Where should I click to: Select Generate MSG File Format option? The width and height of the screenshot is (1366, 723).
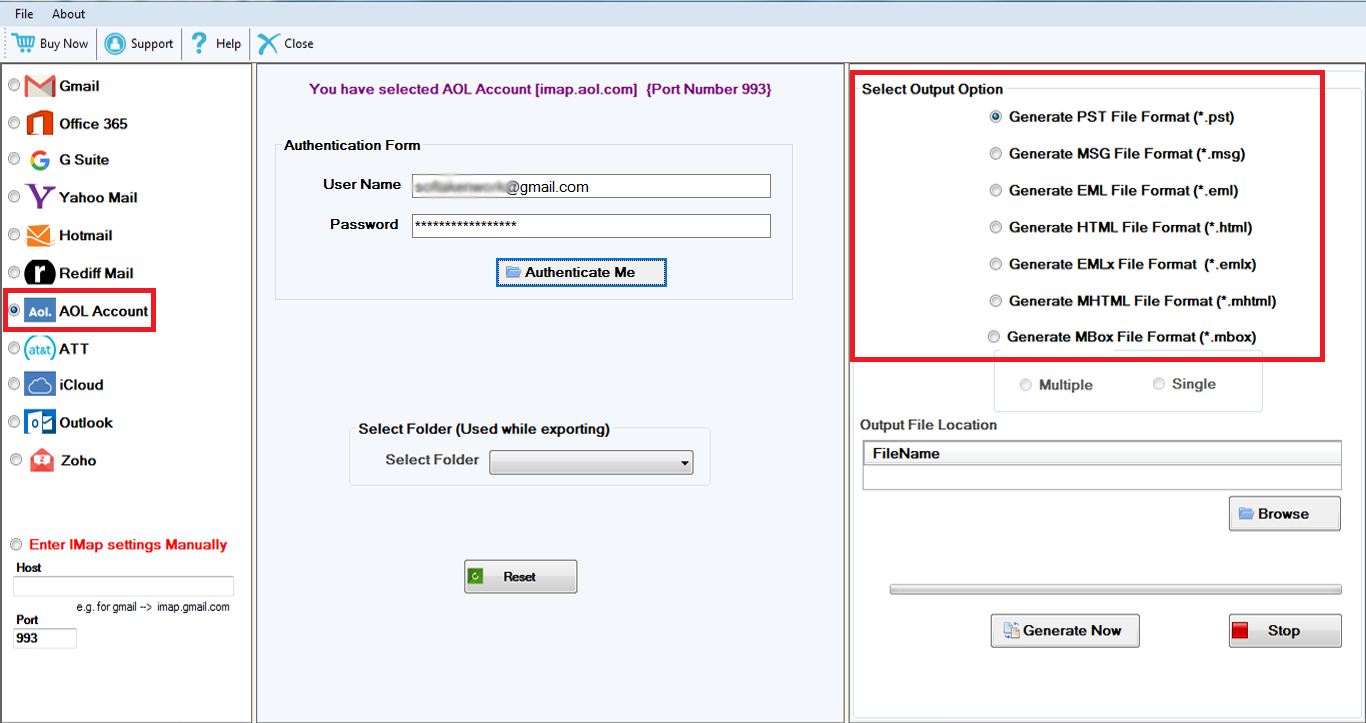click(996, 154)
